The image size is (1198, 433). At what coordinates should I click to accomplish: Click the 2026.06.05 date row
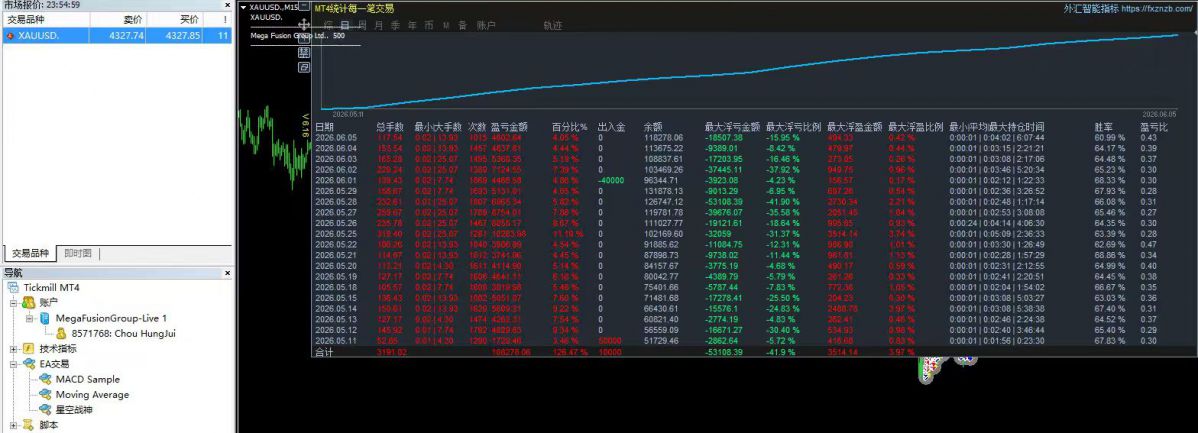(335, 137)
